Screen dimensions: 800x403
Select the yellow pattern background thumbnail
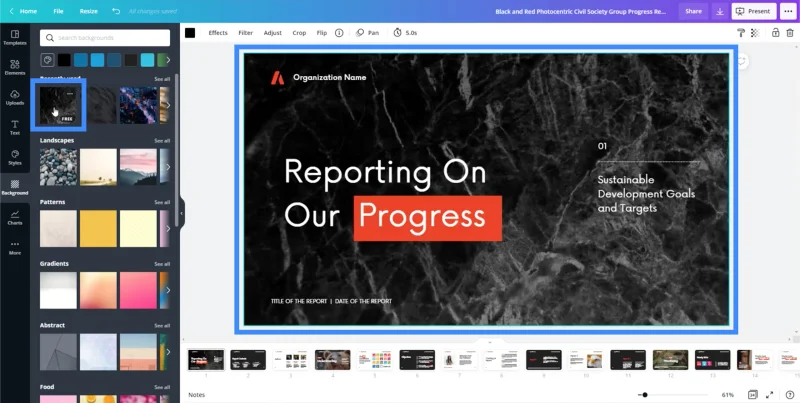pyautogui.click(x=98, y=229)
